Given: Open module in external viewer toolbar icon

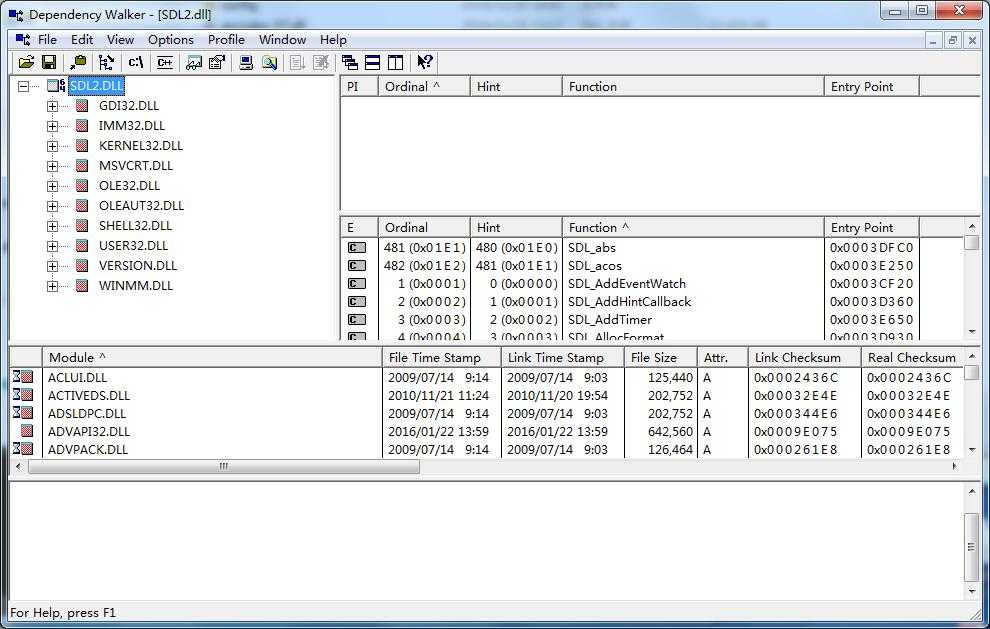Looking at the screenshot, I should pyautogui.click(x=194, y=62).
